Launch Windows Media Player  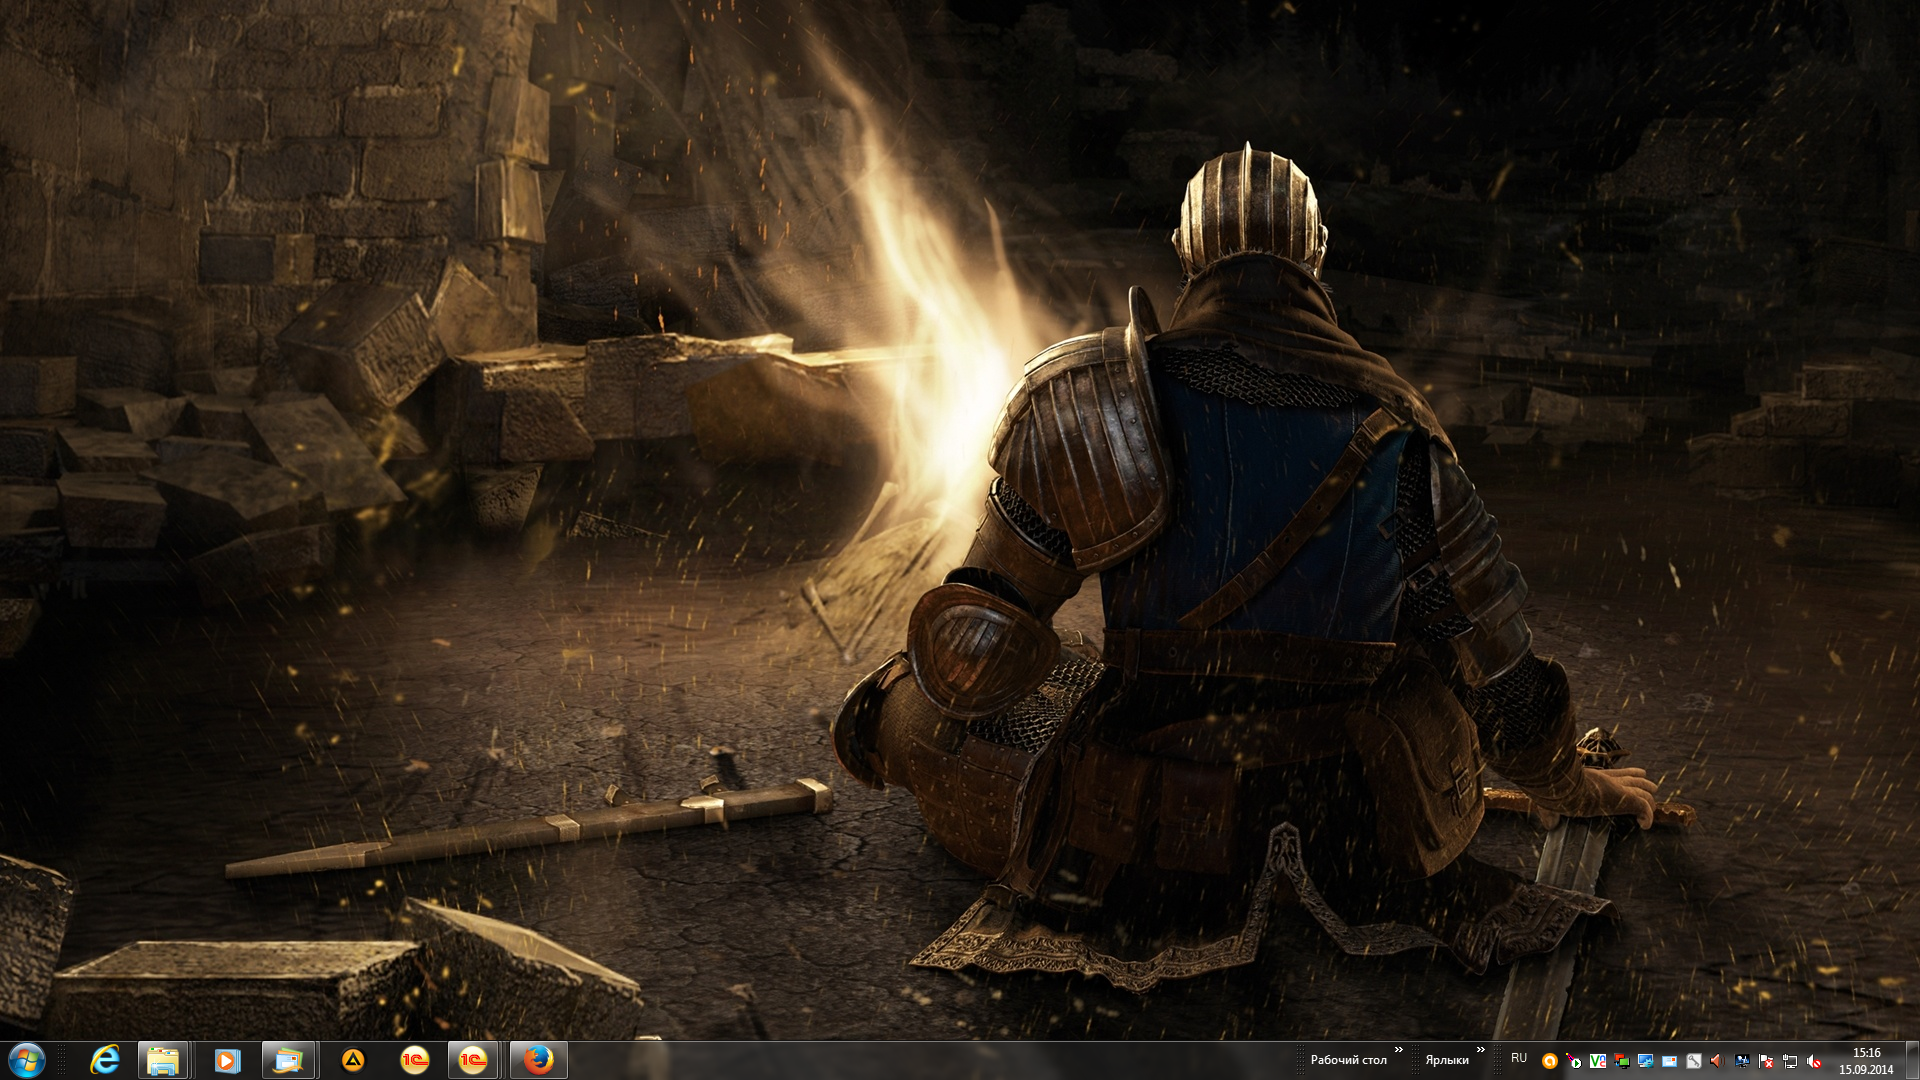tap(227, 1060)
